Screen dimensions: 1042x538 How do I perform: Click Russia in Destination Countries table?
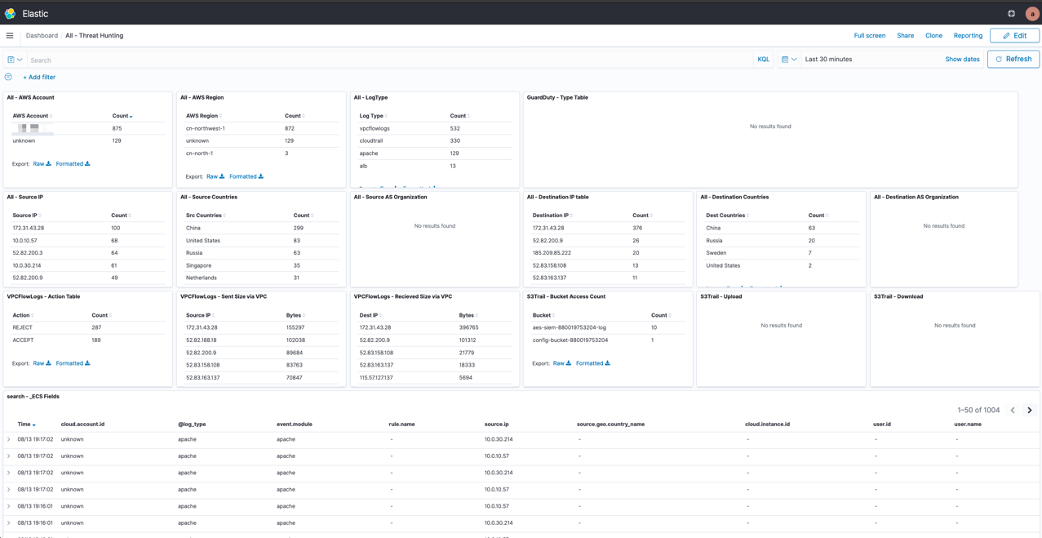714,240
